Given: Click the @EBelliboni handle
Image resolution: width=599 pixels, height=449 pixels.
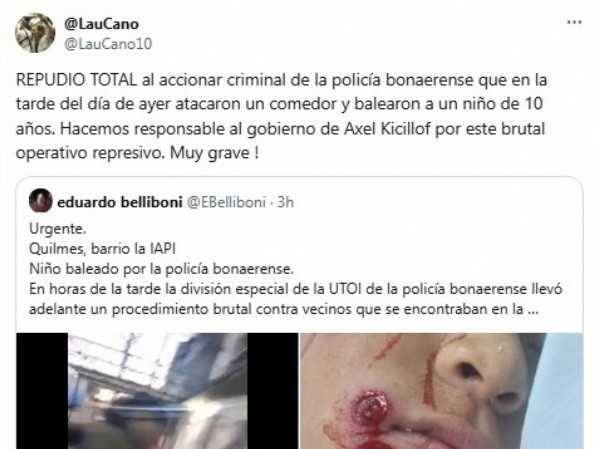Looking at the screenshot, I should pyautogui.click(x=226, y=202).
